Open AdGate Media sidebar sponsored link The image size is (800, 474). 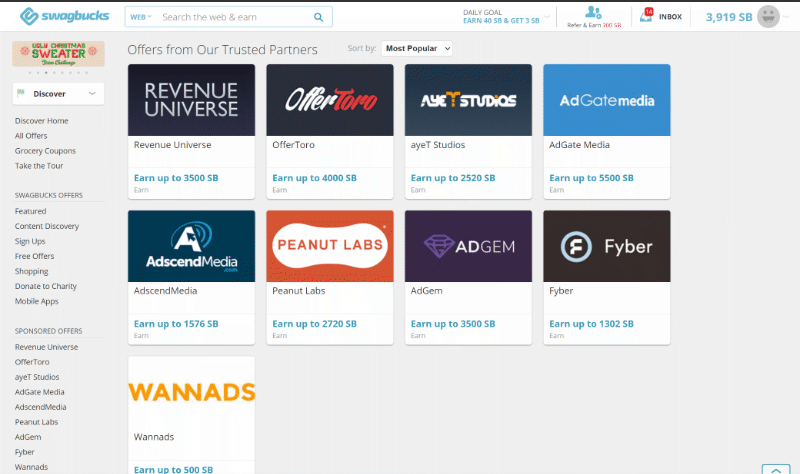pyautogui.click(x=39, y=392)
